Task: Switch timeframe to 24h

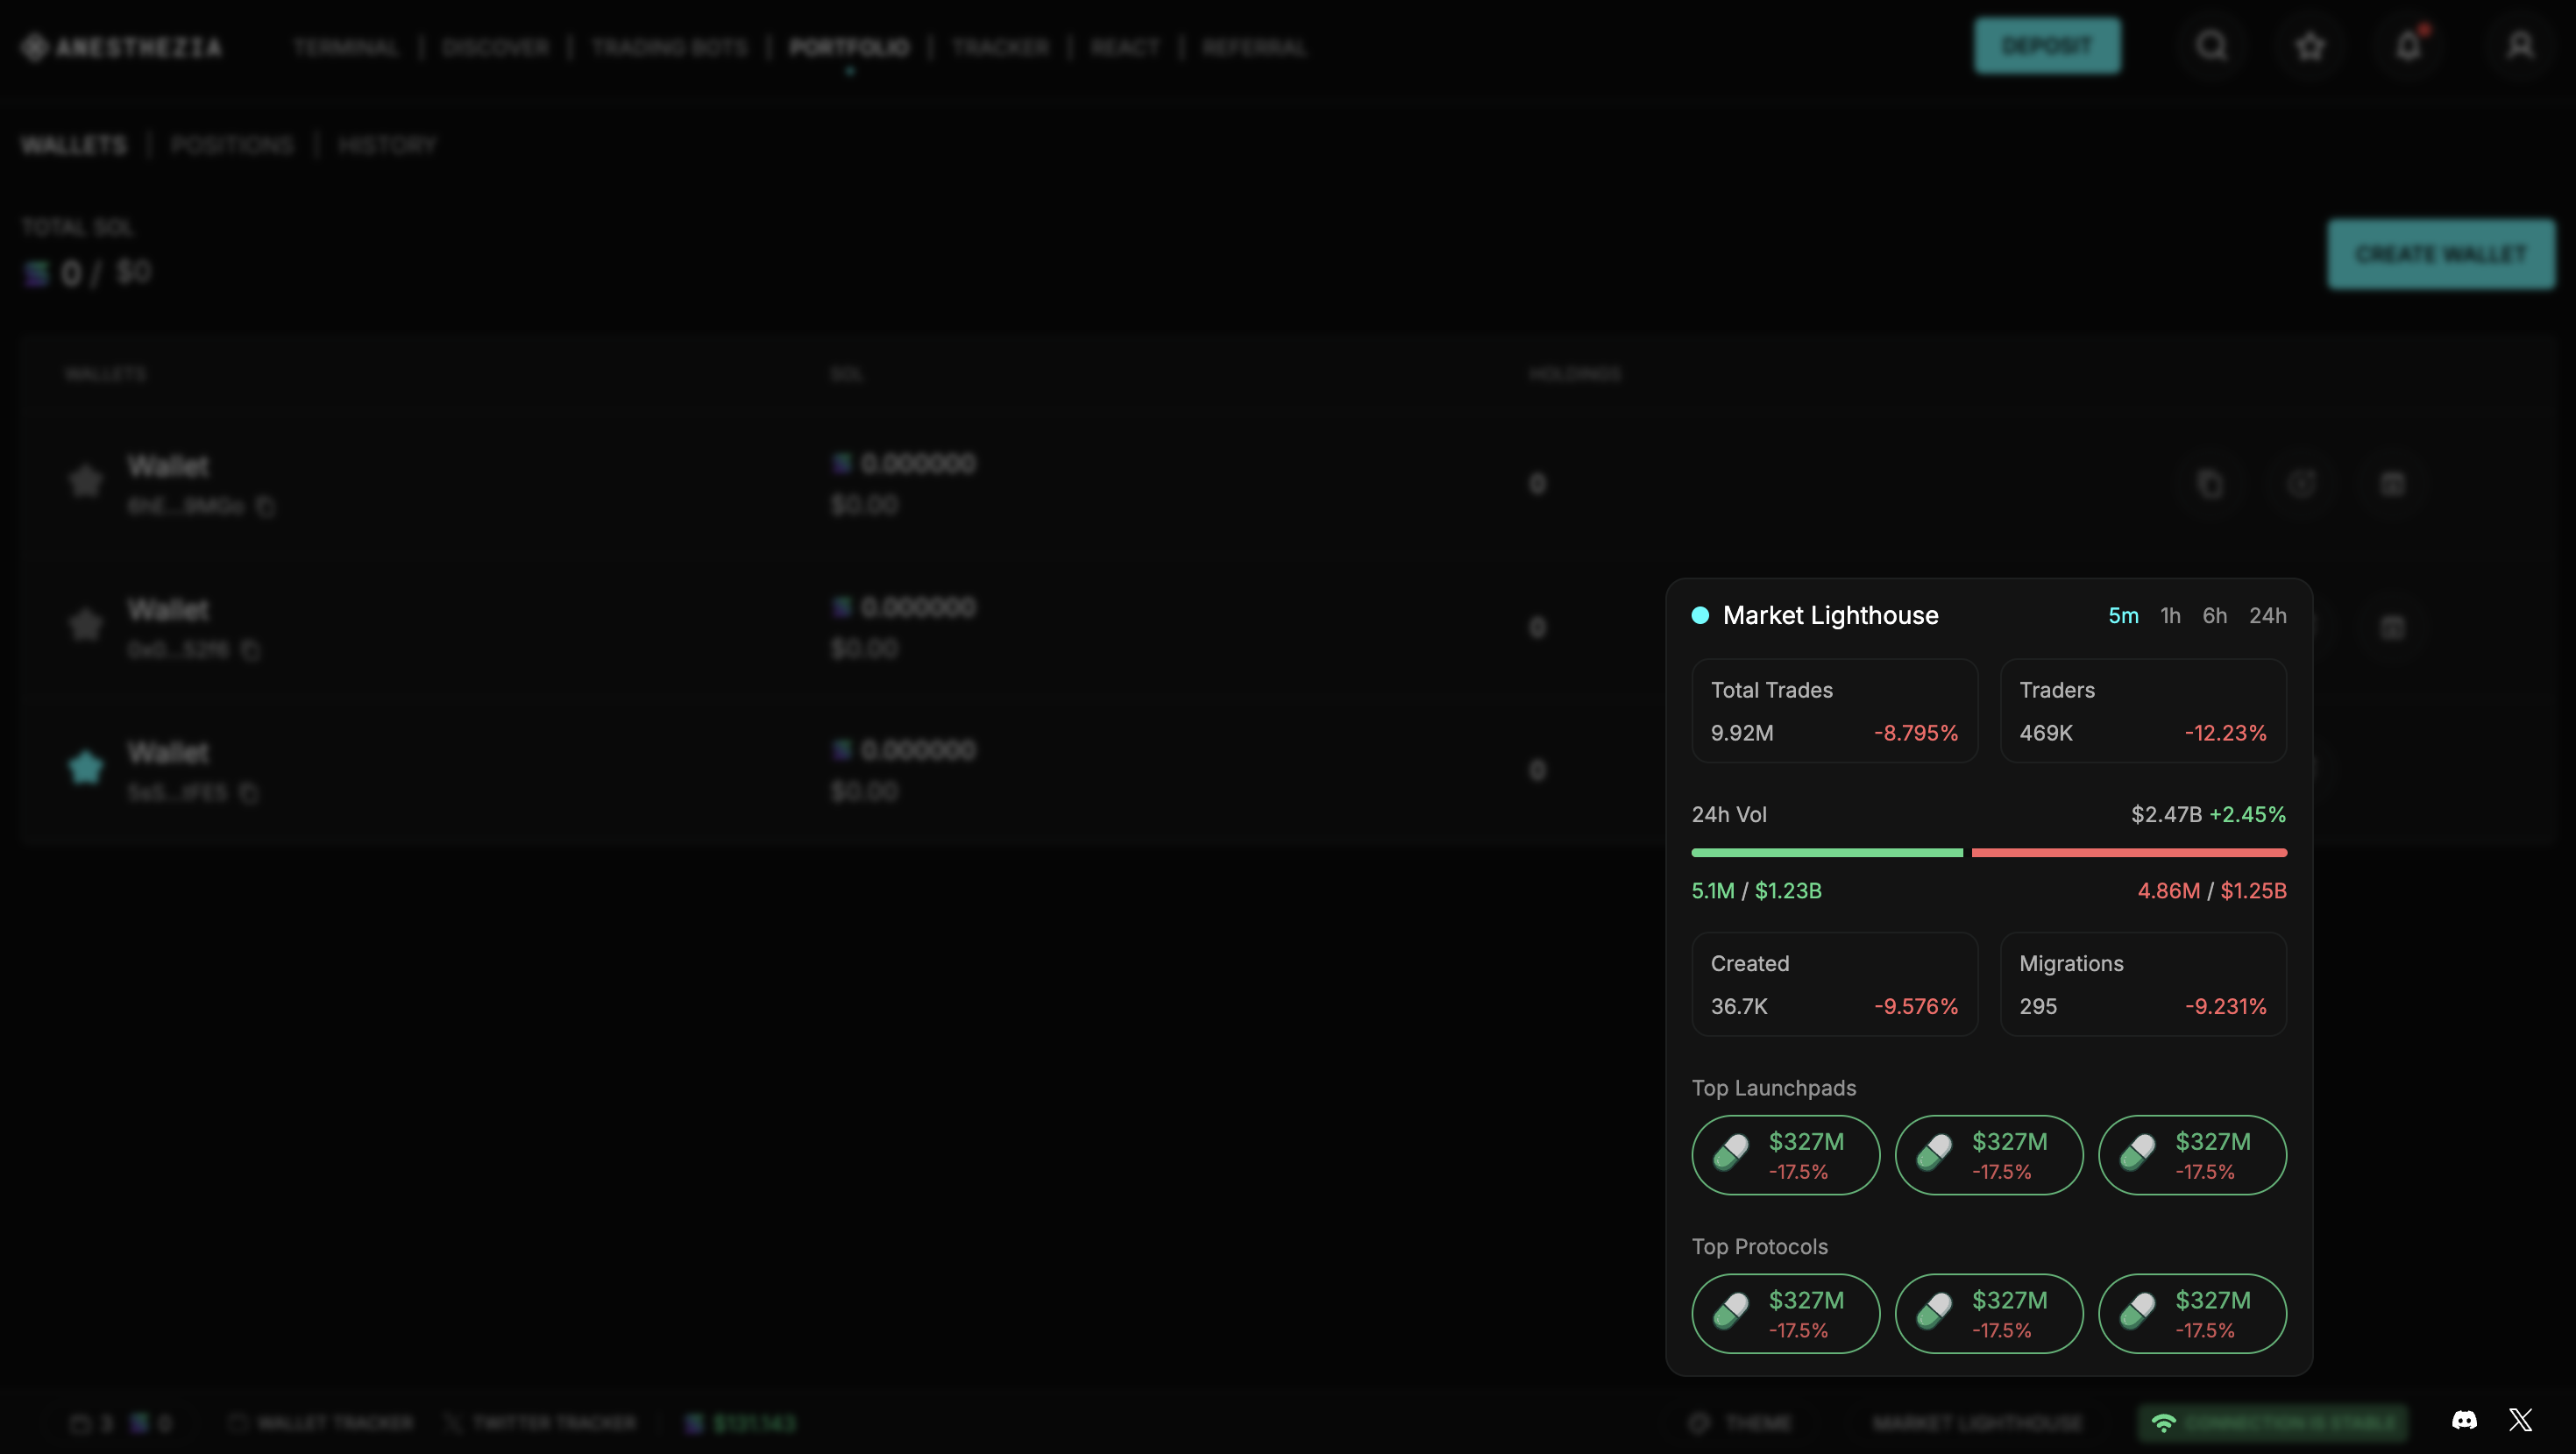Action: tap(2267, 616)
